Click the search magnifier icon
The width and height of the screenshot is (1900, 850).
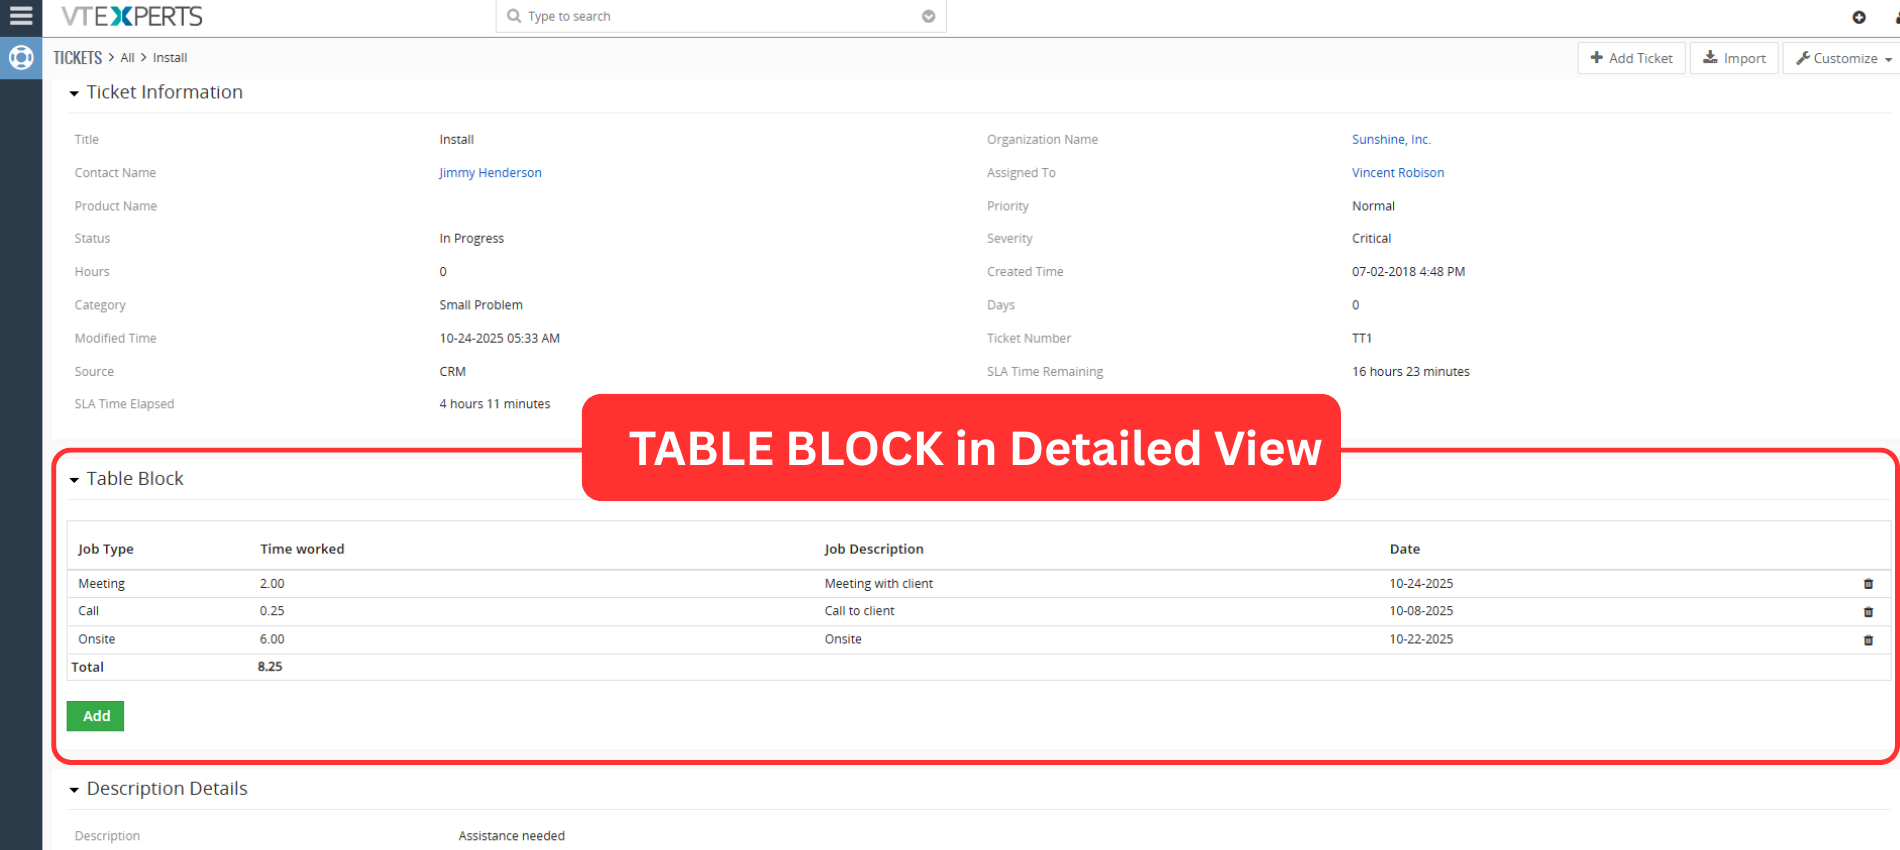point(514,16)
